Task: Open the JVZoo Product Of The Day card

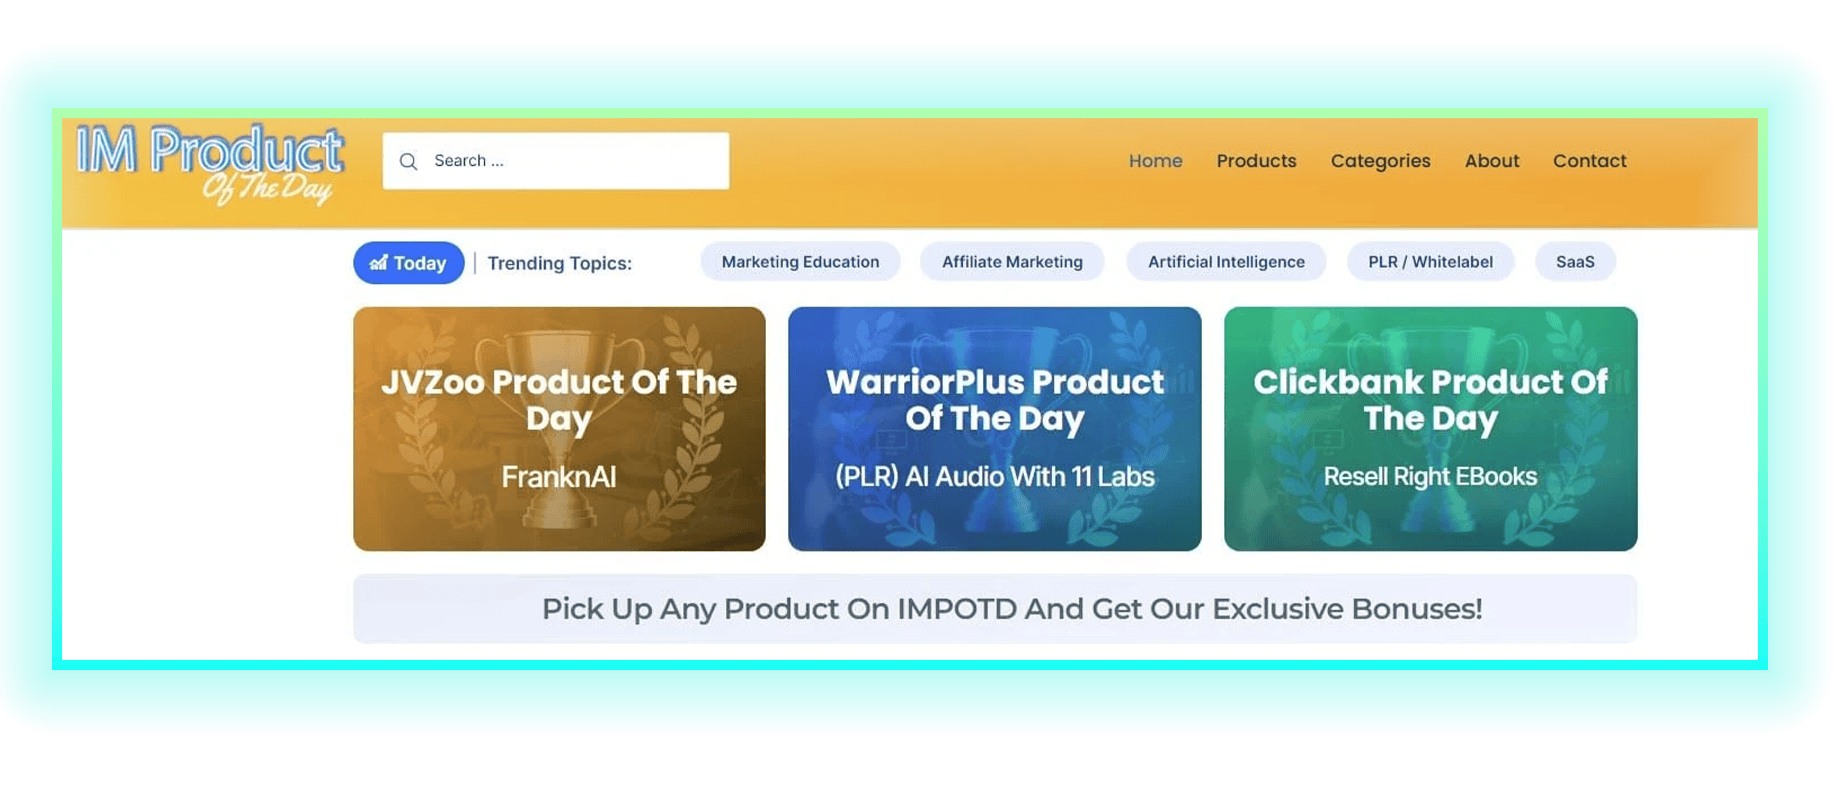Action: (559, 429)
